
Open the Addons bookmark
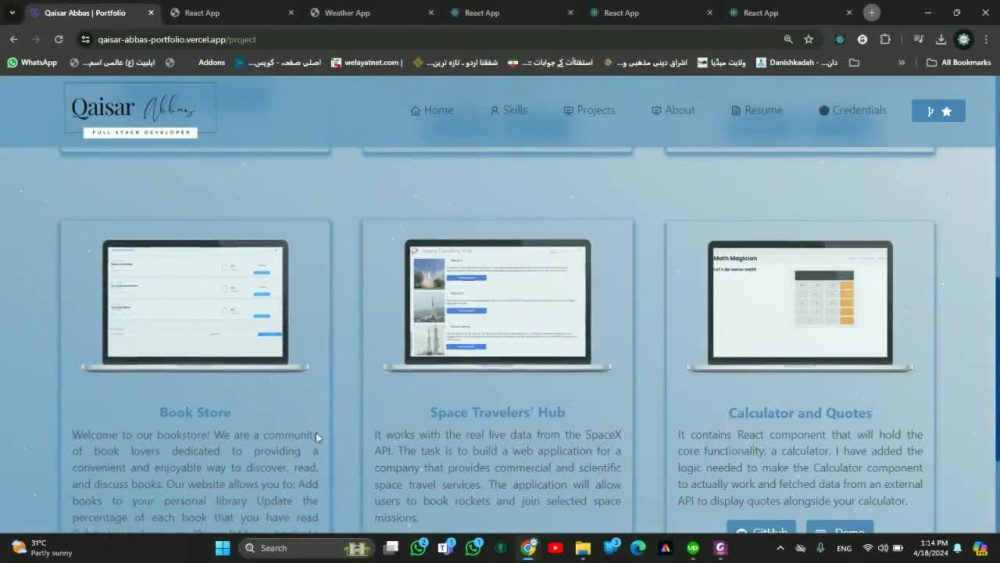point(211,62)
